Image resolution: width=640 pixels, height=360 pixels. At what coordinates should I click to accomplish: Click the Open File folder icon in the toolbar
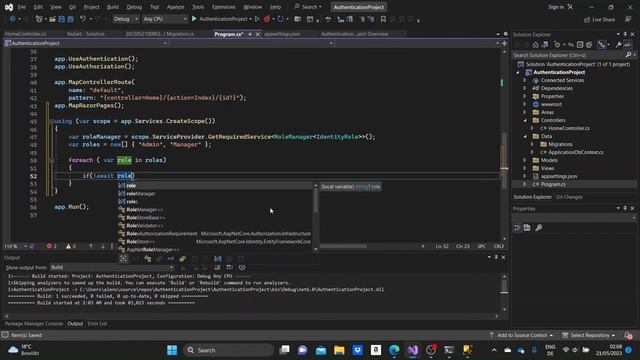52,19
